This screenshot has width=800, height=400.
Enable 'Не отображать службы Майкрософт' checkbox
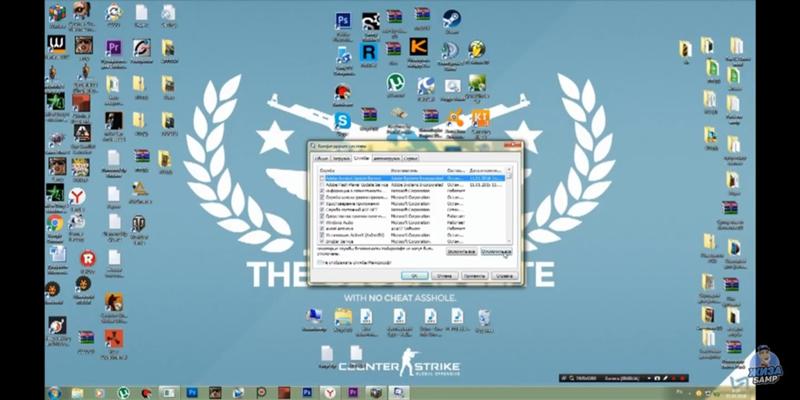(x=320, y=262)
